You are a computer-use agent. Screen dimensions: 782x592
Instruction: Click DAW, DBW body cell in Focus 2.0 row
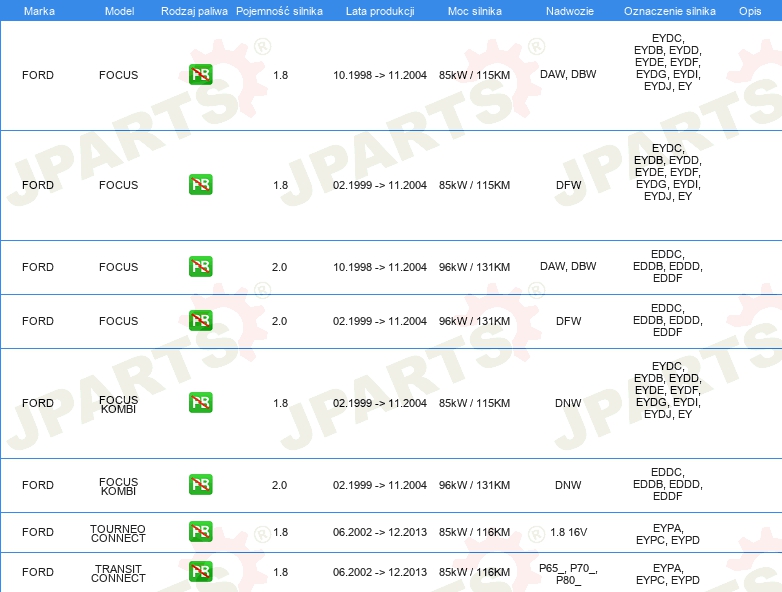(x=568, y=266)
